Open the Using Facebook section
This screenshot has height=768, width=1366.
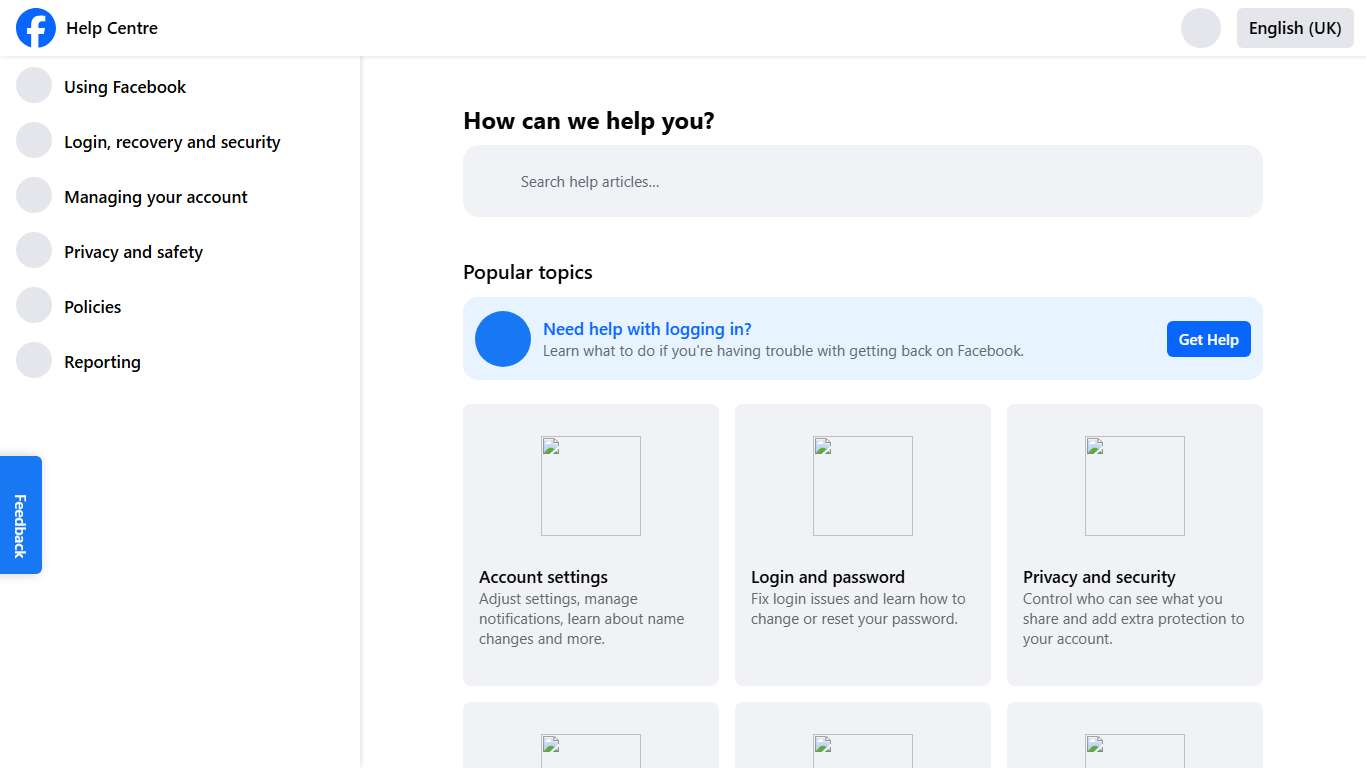point(125,87)
